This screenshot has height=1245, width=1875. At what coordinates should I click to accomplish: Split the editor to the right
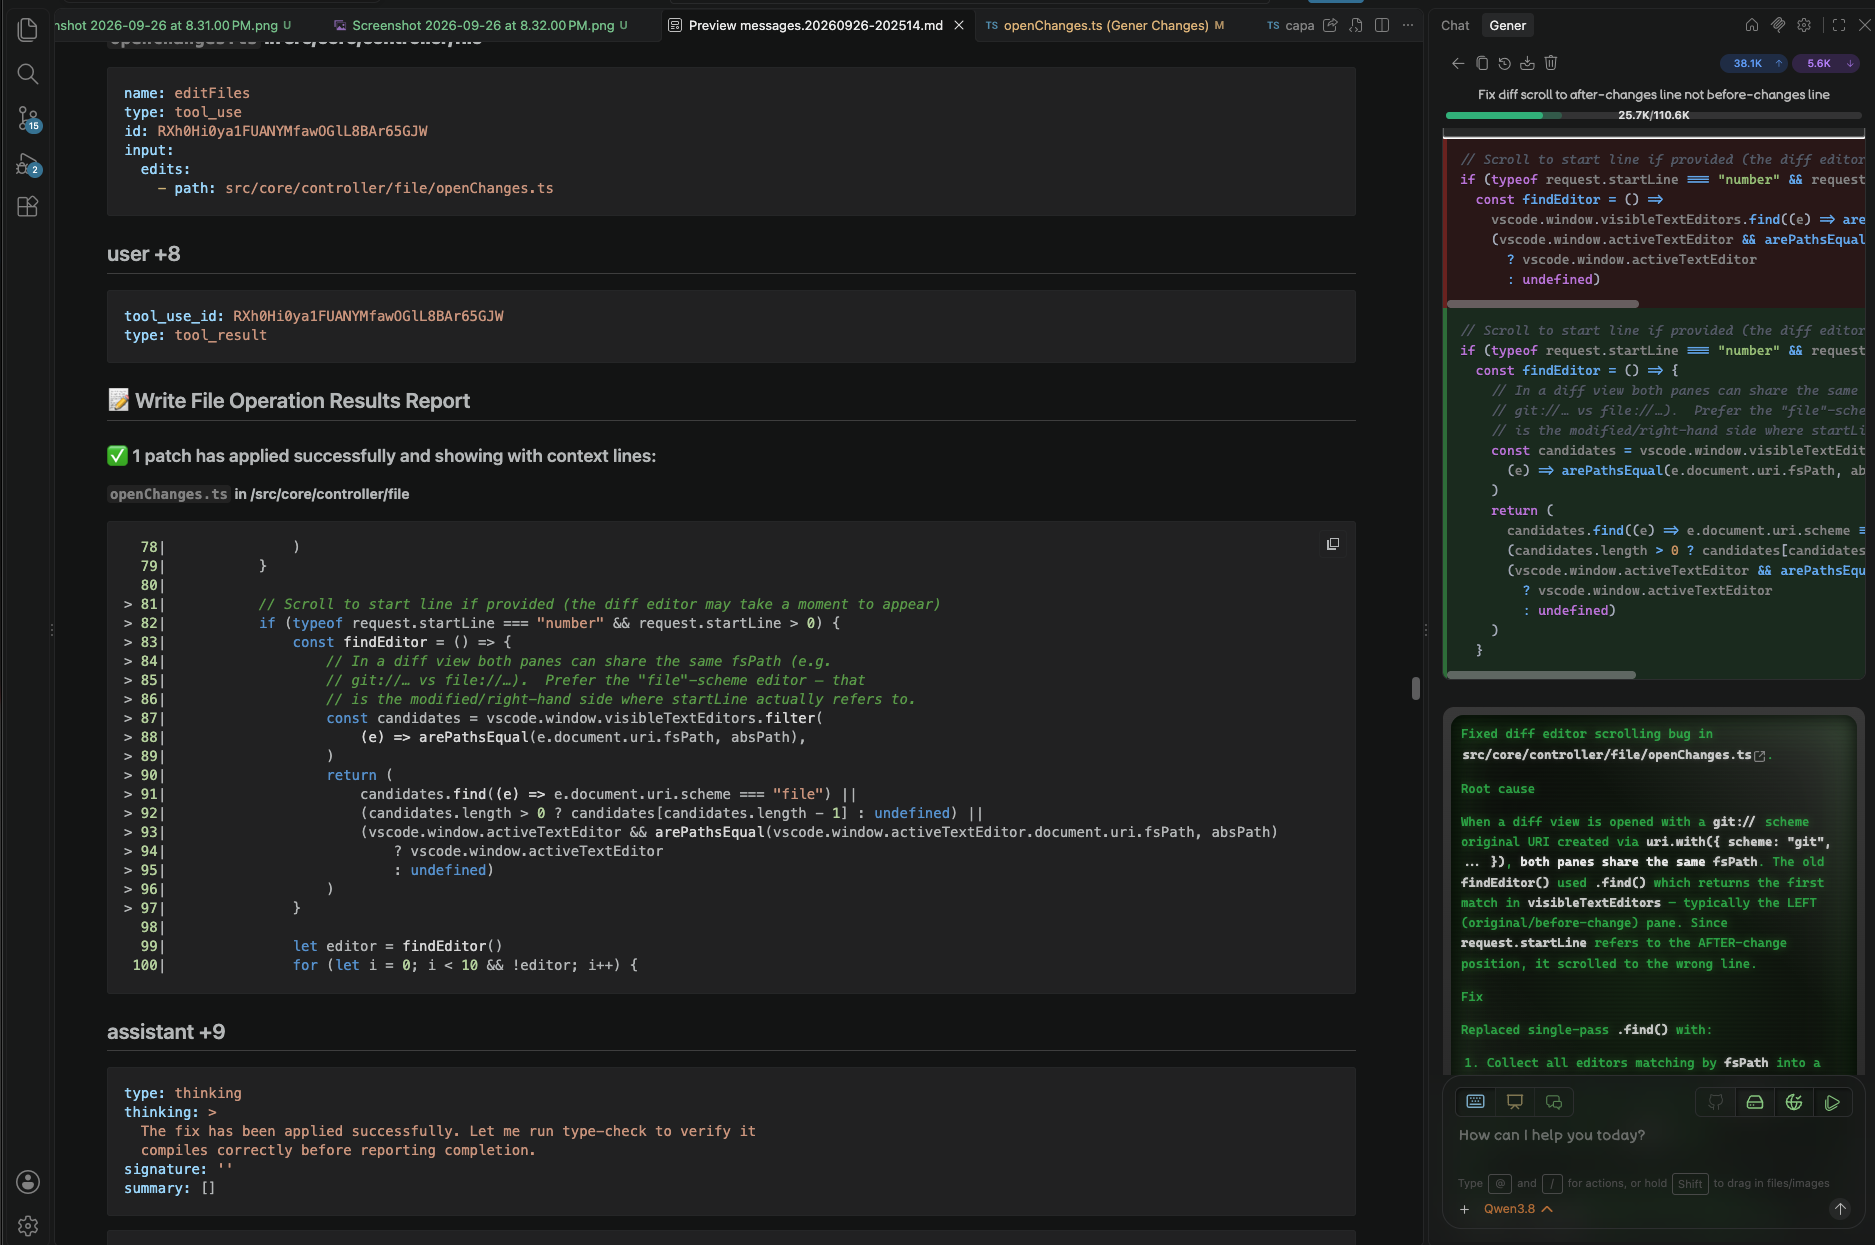[x=1382, y=25]
